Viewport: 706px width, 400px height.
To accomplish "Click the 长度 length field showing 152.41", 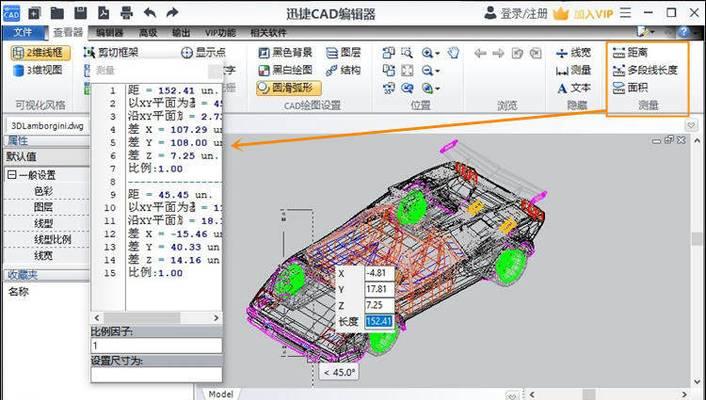I will (x=379, y=322).
